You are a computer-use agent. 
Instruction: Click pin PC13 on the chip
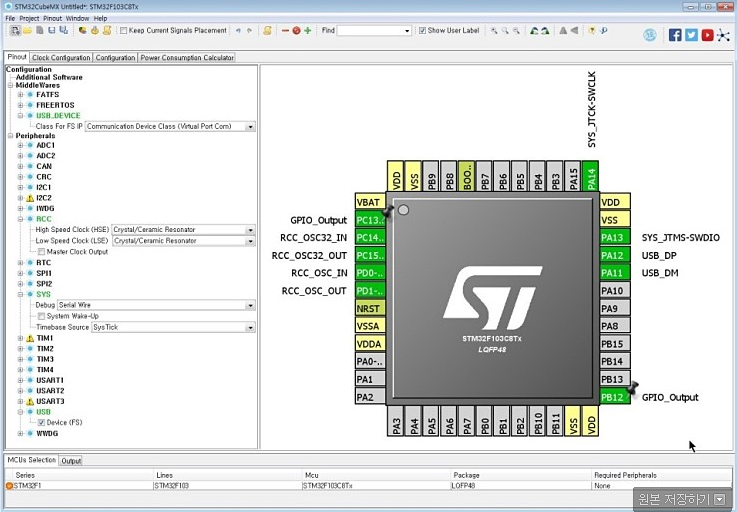click(370, 221)
